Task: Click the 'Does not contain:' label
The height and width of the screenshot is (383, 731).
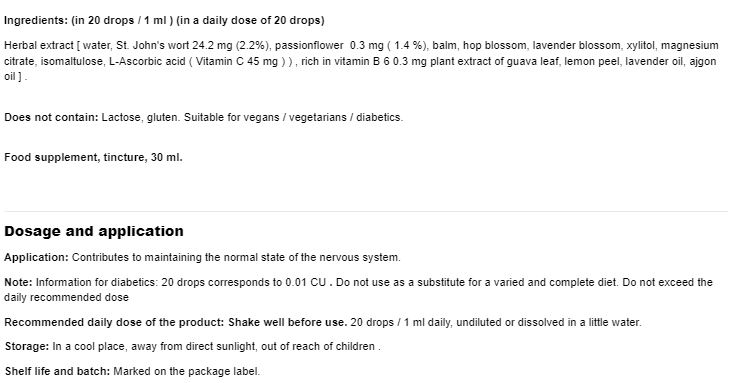Action: tap(51, 117)
